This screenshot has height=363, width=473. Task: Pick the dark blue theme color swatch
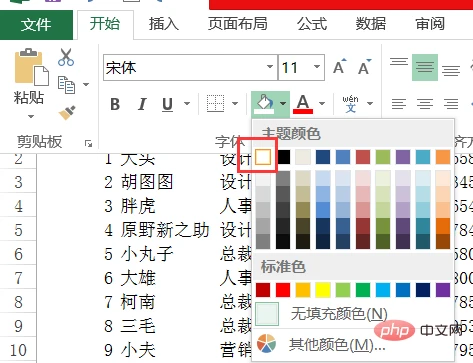click(323, 157)
